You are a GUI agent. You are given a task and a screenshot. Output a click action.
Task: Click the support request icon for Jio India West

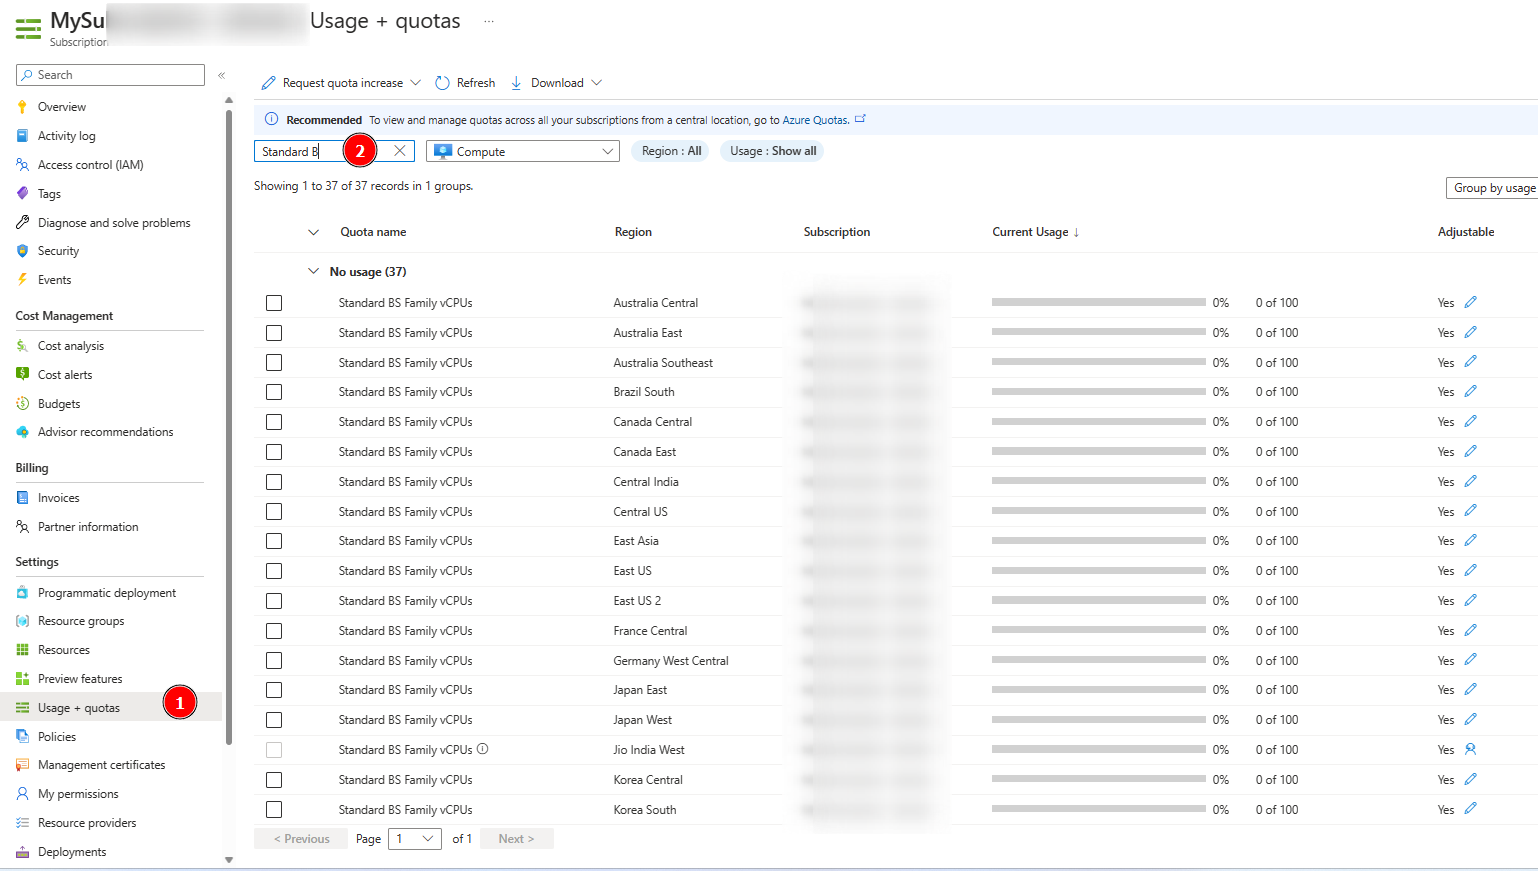(x=1470, y=749)
